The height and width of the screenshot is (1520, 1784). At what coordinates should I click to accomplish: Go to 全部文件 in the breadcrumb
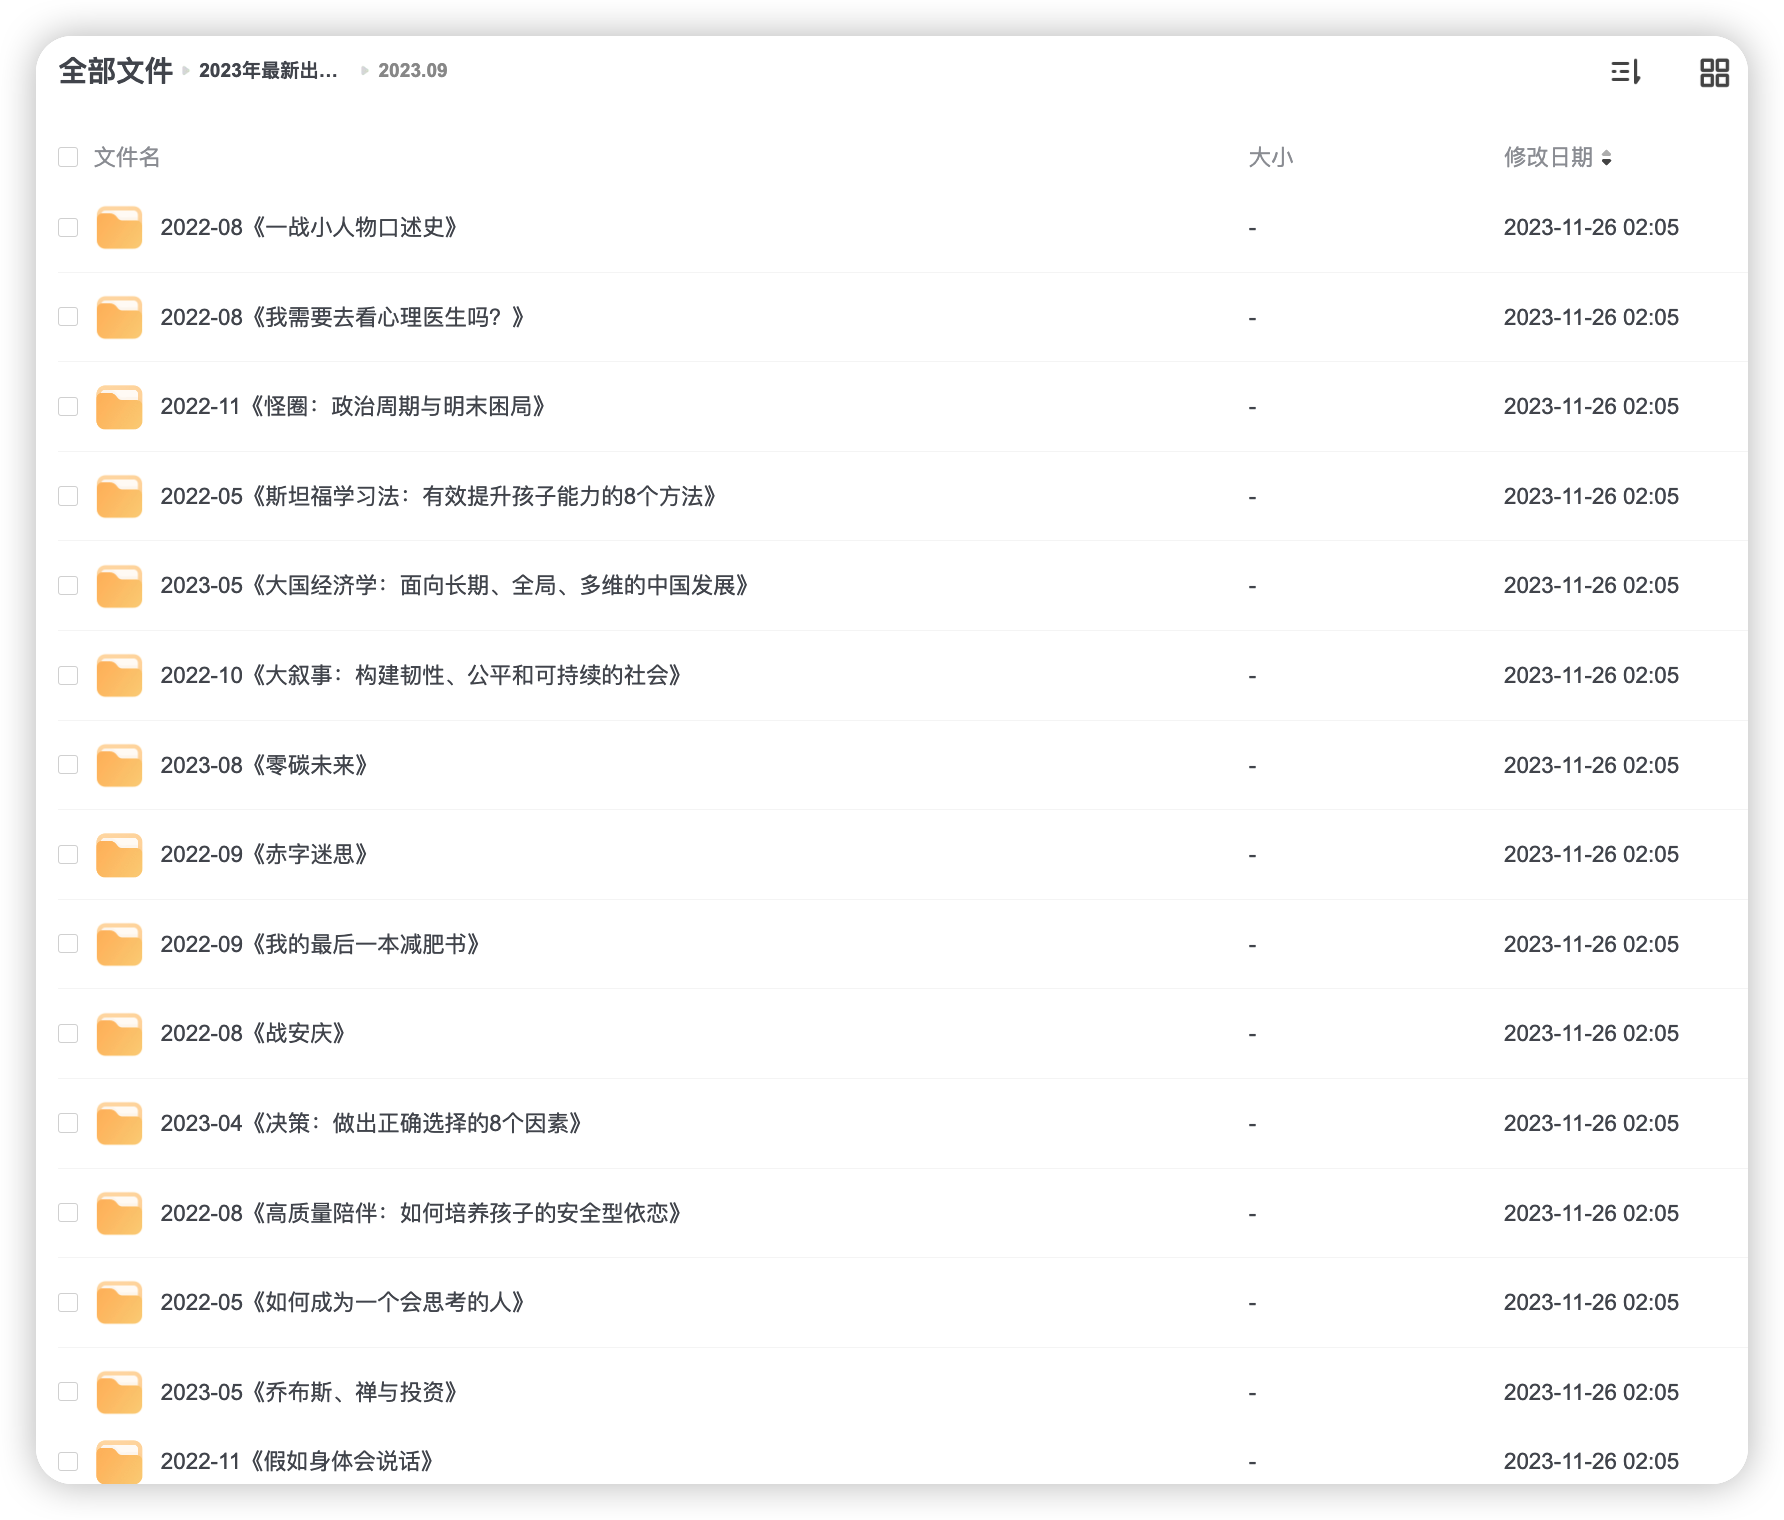tap(115, 71)
